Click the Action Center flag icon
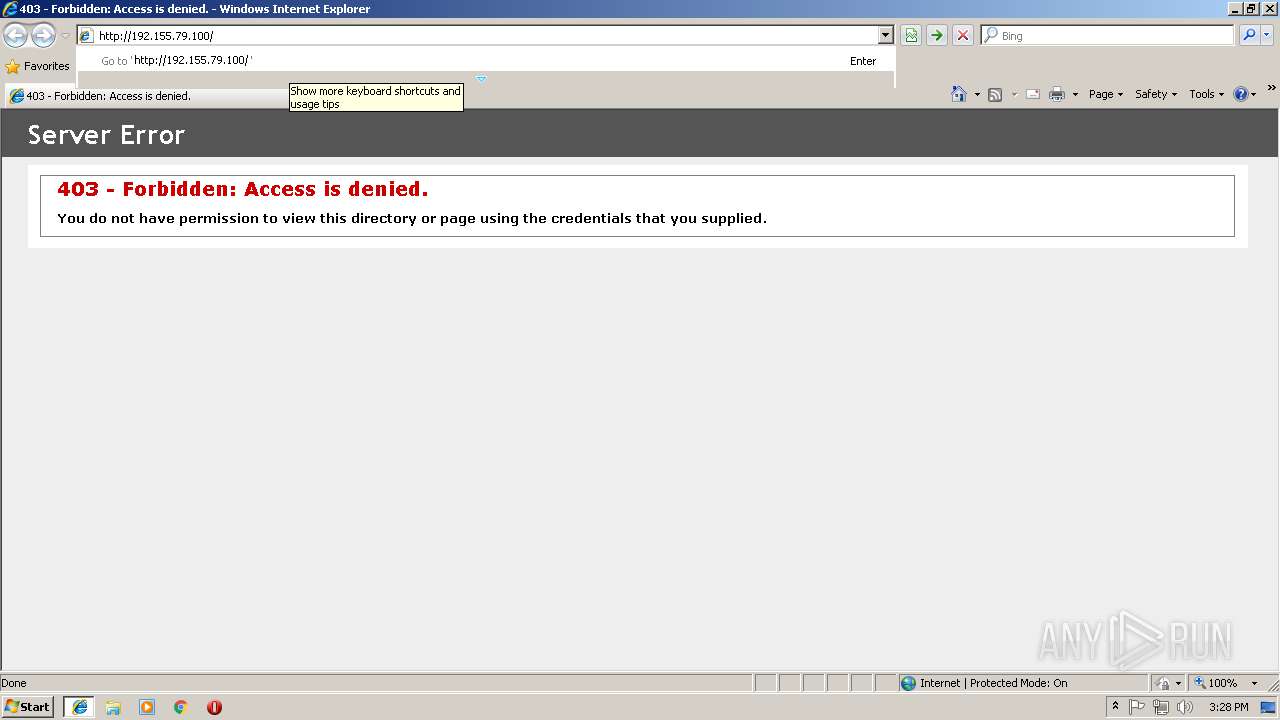Screen dimensions: 1280x720 click(1137, 707)
